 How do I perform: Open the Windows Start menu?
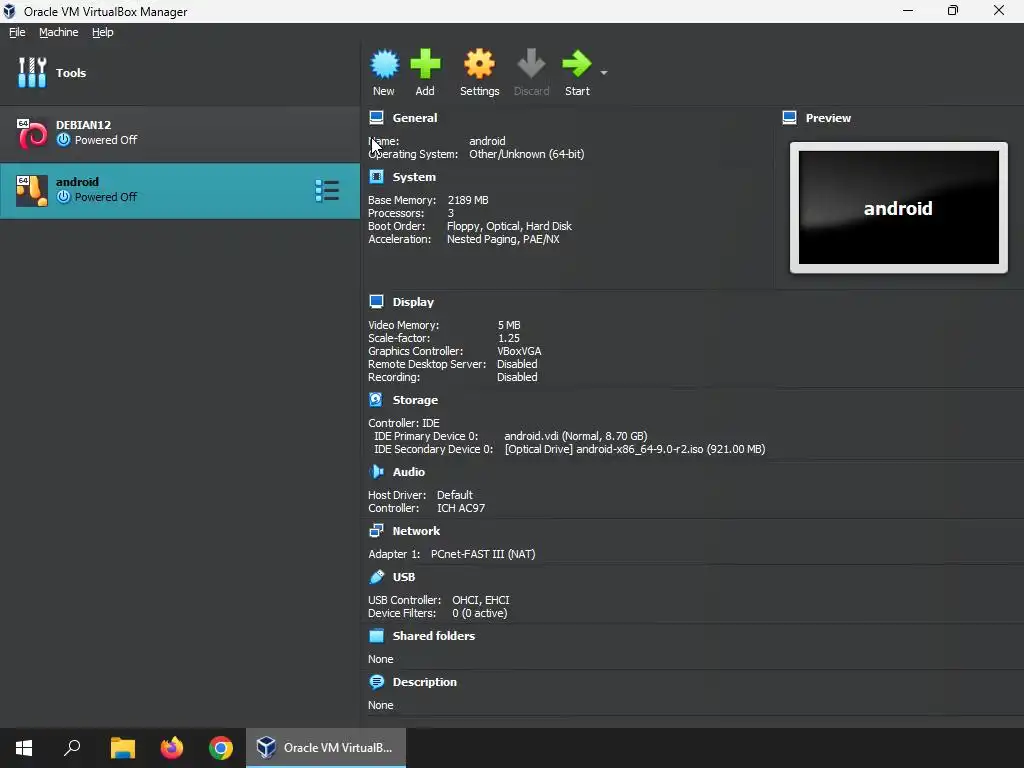(24, 748)
